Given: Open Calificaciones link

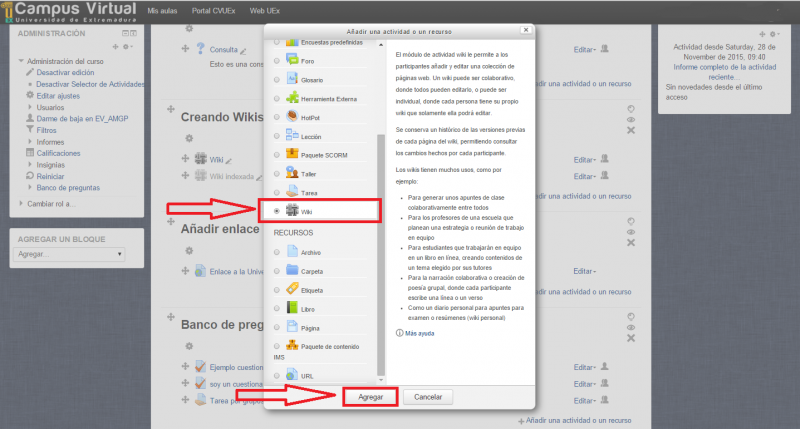Looking at the screenshot, I should pyautogui.click(x=58, y=153).
